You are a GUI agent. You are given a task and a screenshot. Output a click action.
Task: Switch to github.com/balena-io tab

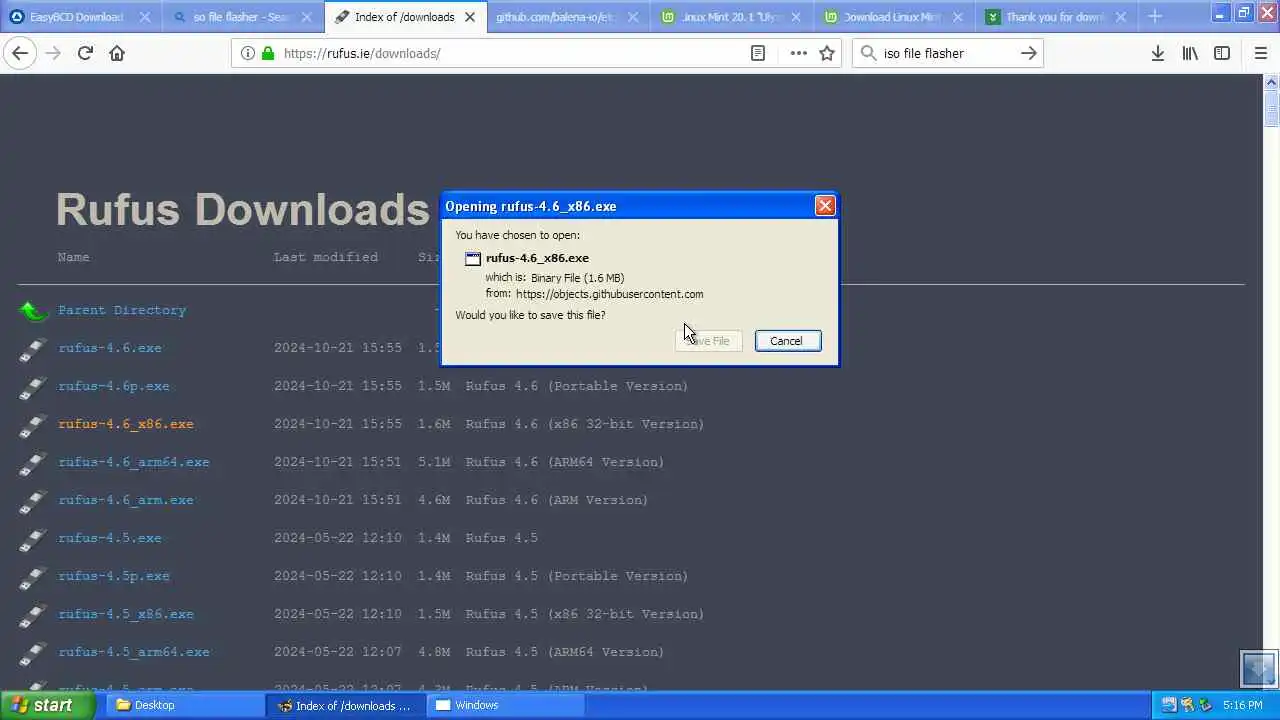tap(555, 17)
